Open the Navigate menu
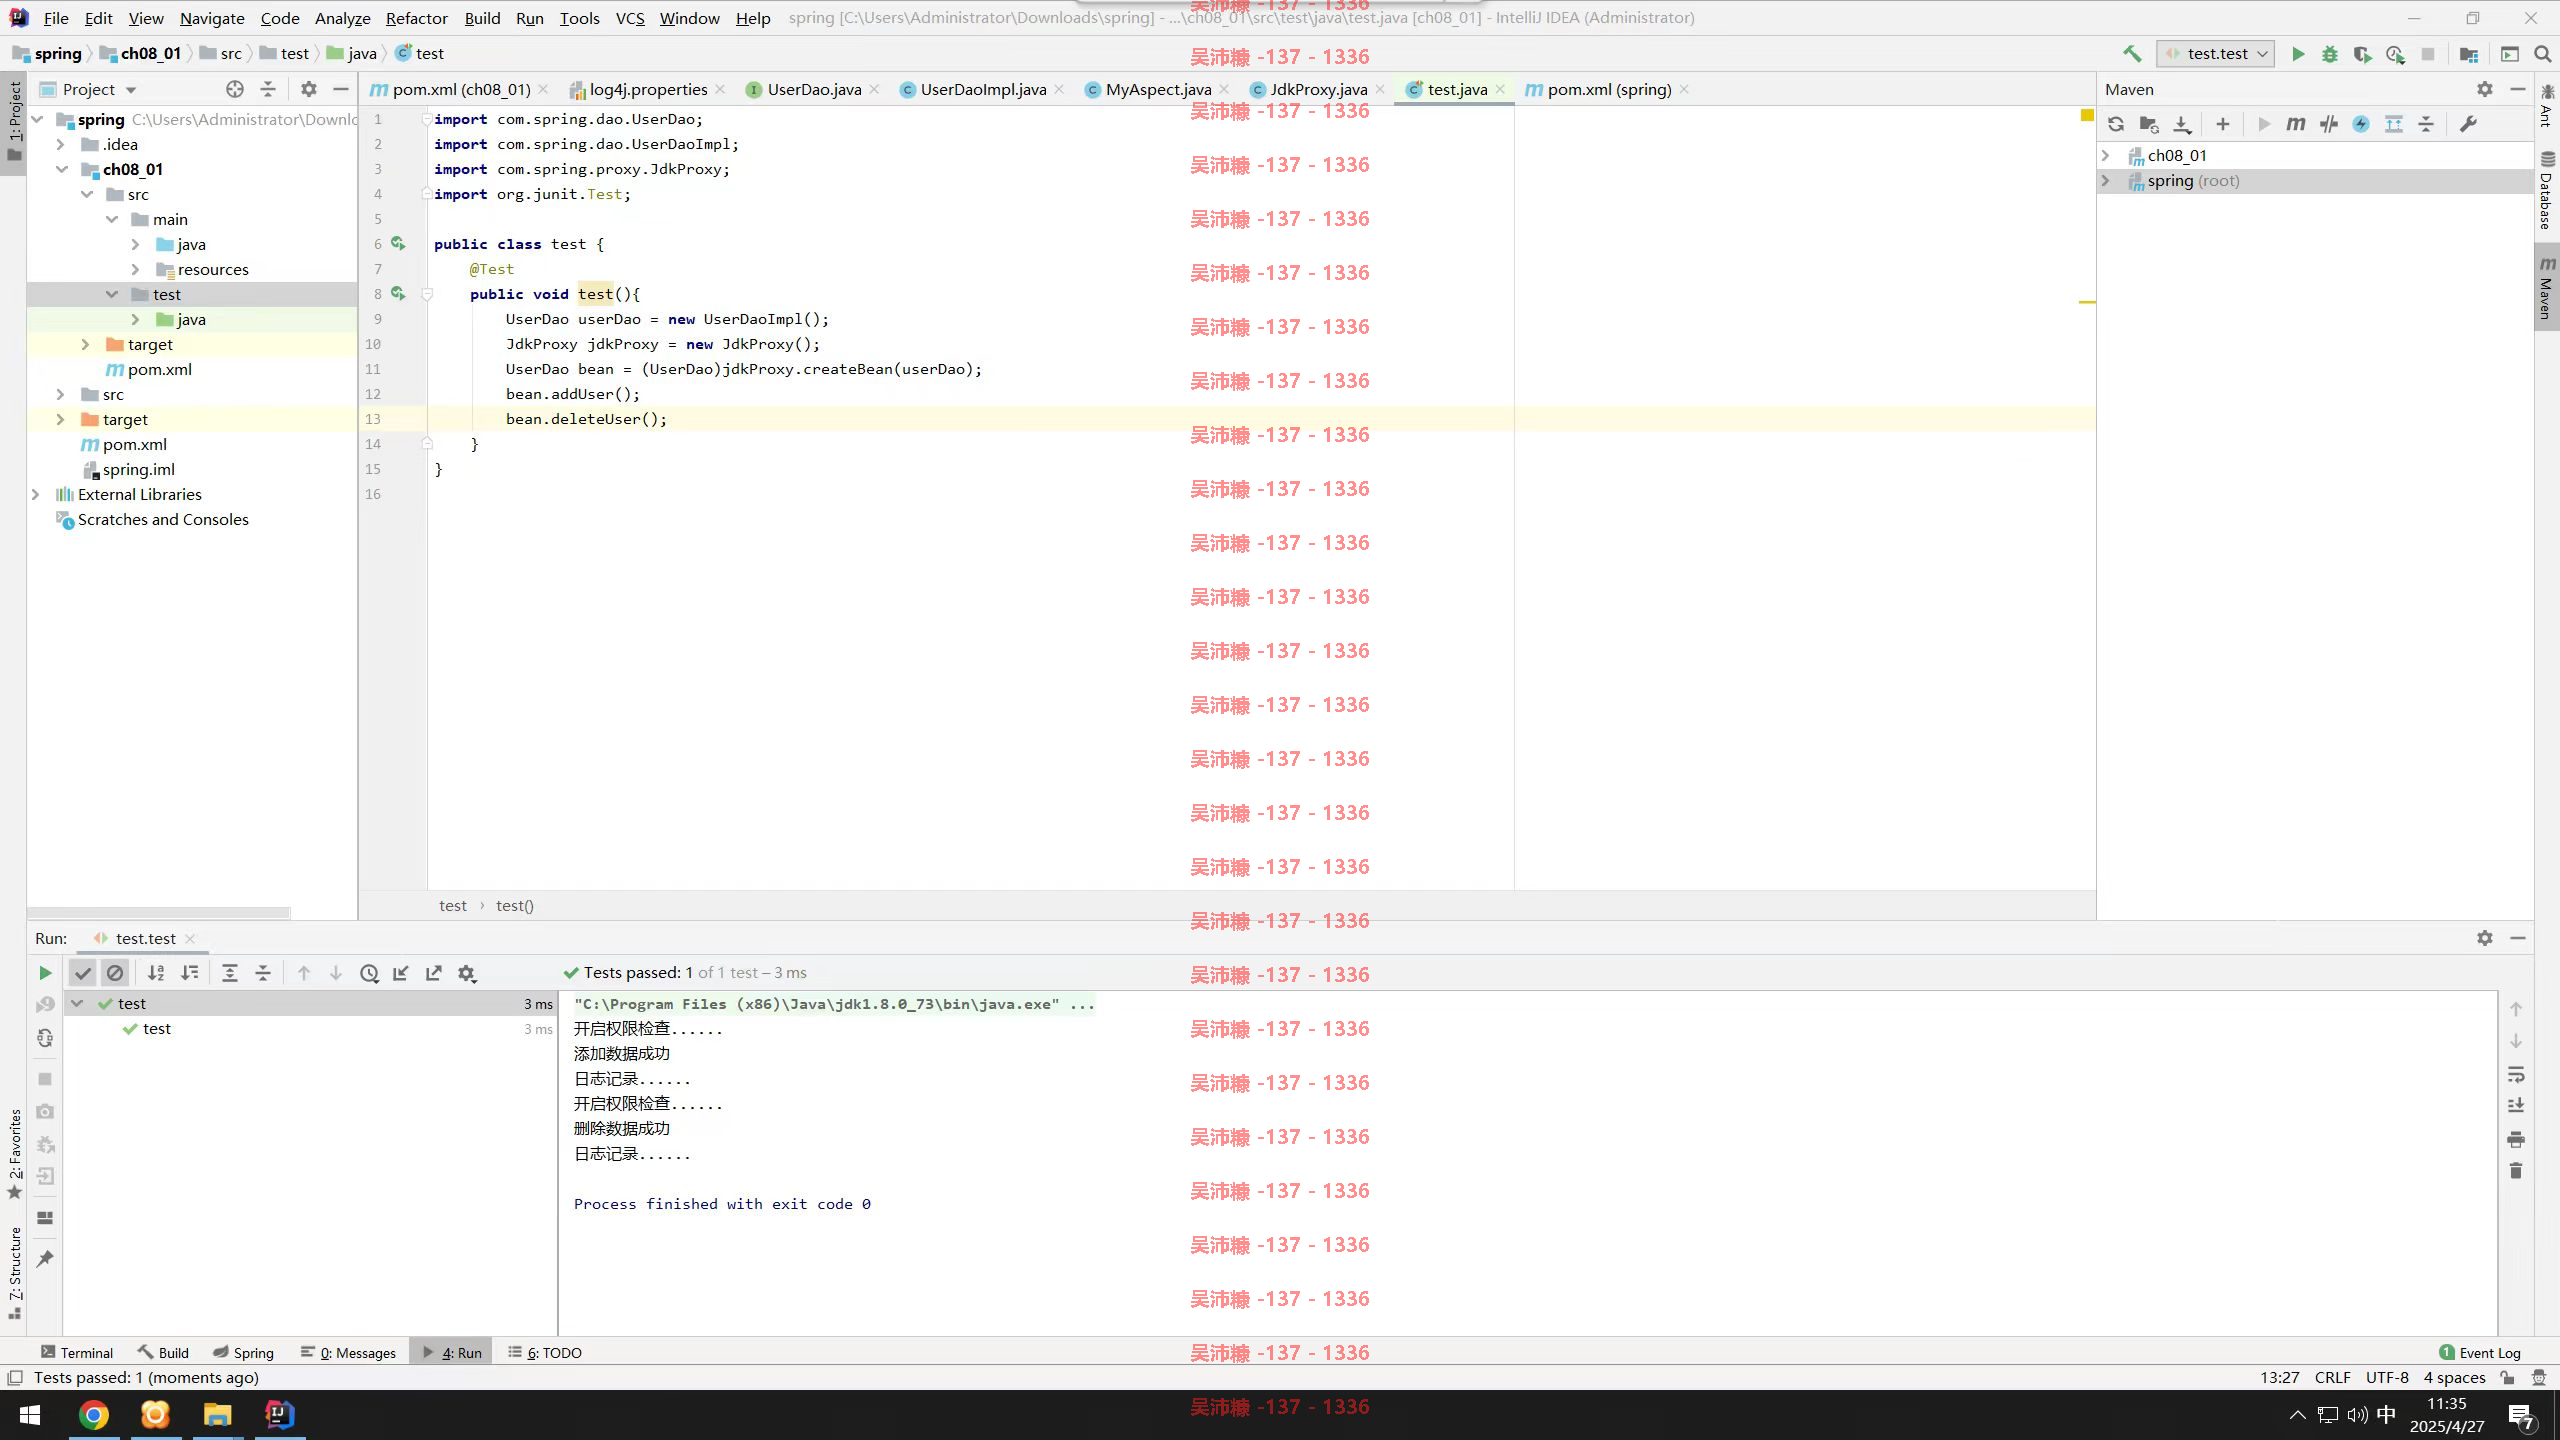Viewport: 2560px width, 1440px height. [212, 18]
